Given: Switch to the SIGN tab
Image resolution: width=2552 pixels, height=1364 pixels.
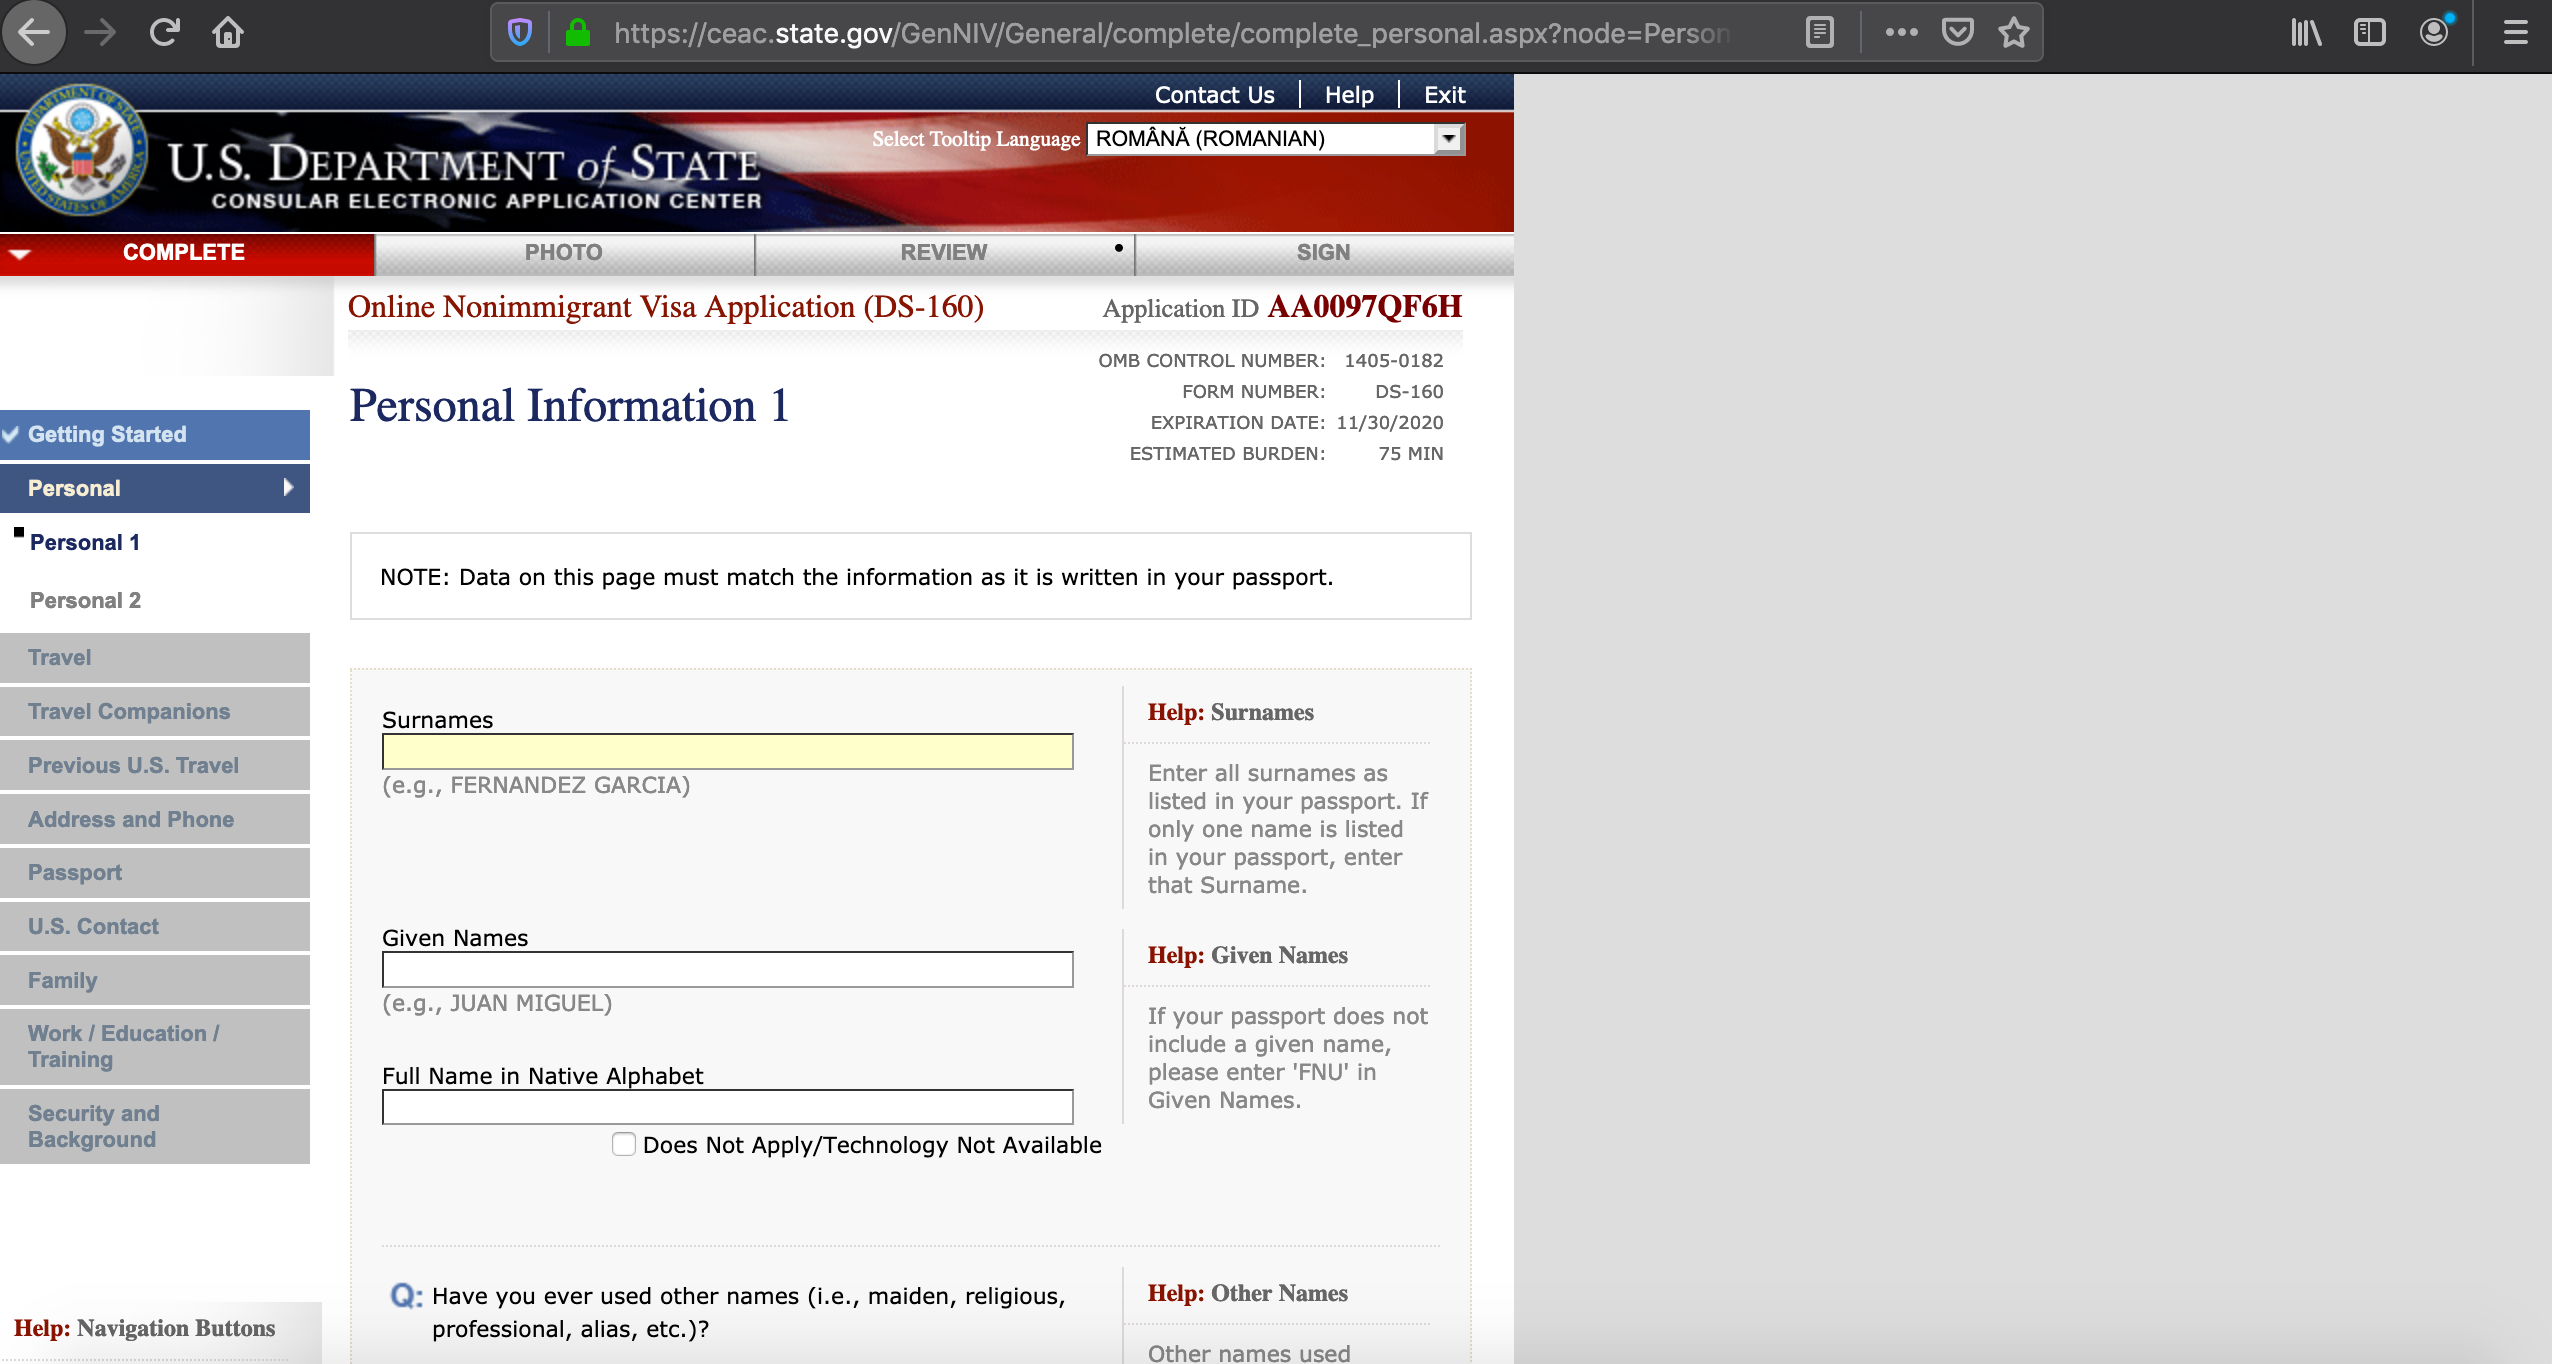Looking at the screenshot, I should pos(1322,252).
